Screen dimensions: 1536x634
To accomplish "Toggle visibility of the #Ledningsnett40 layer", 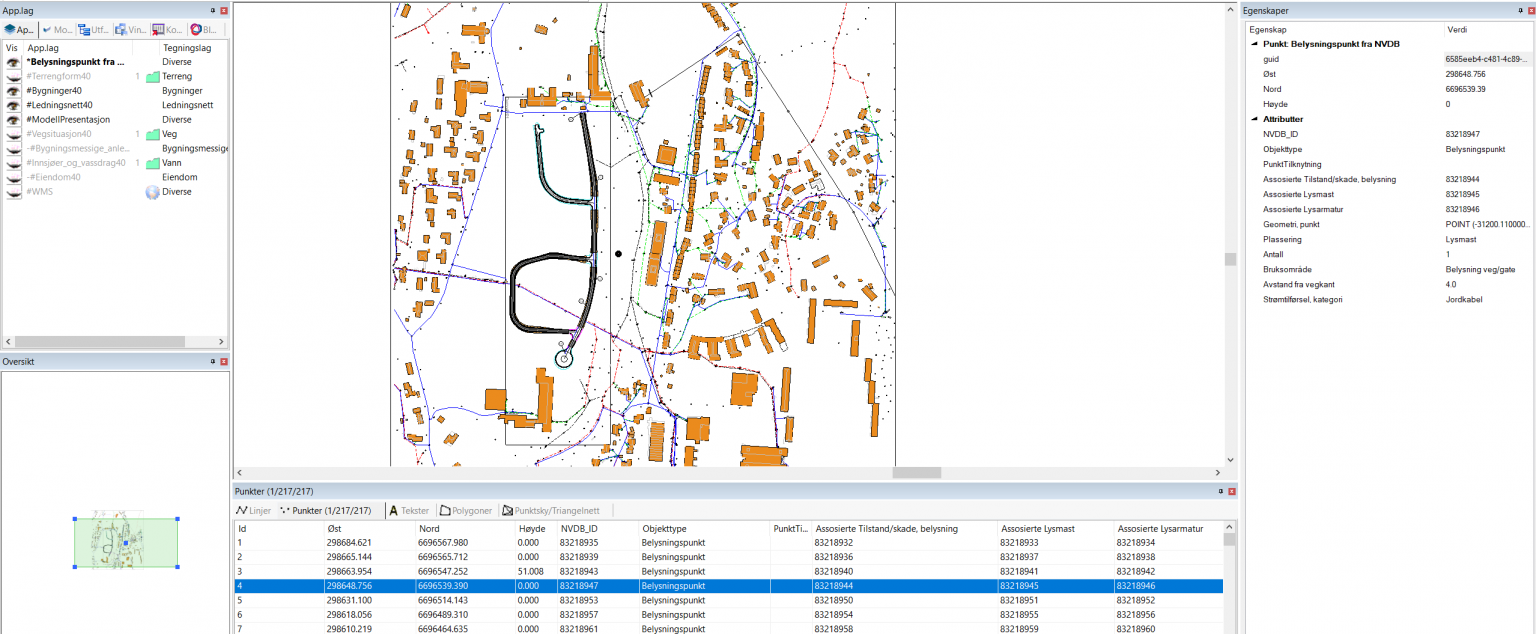I will click(x=13, y=105).
